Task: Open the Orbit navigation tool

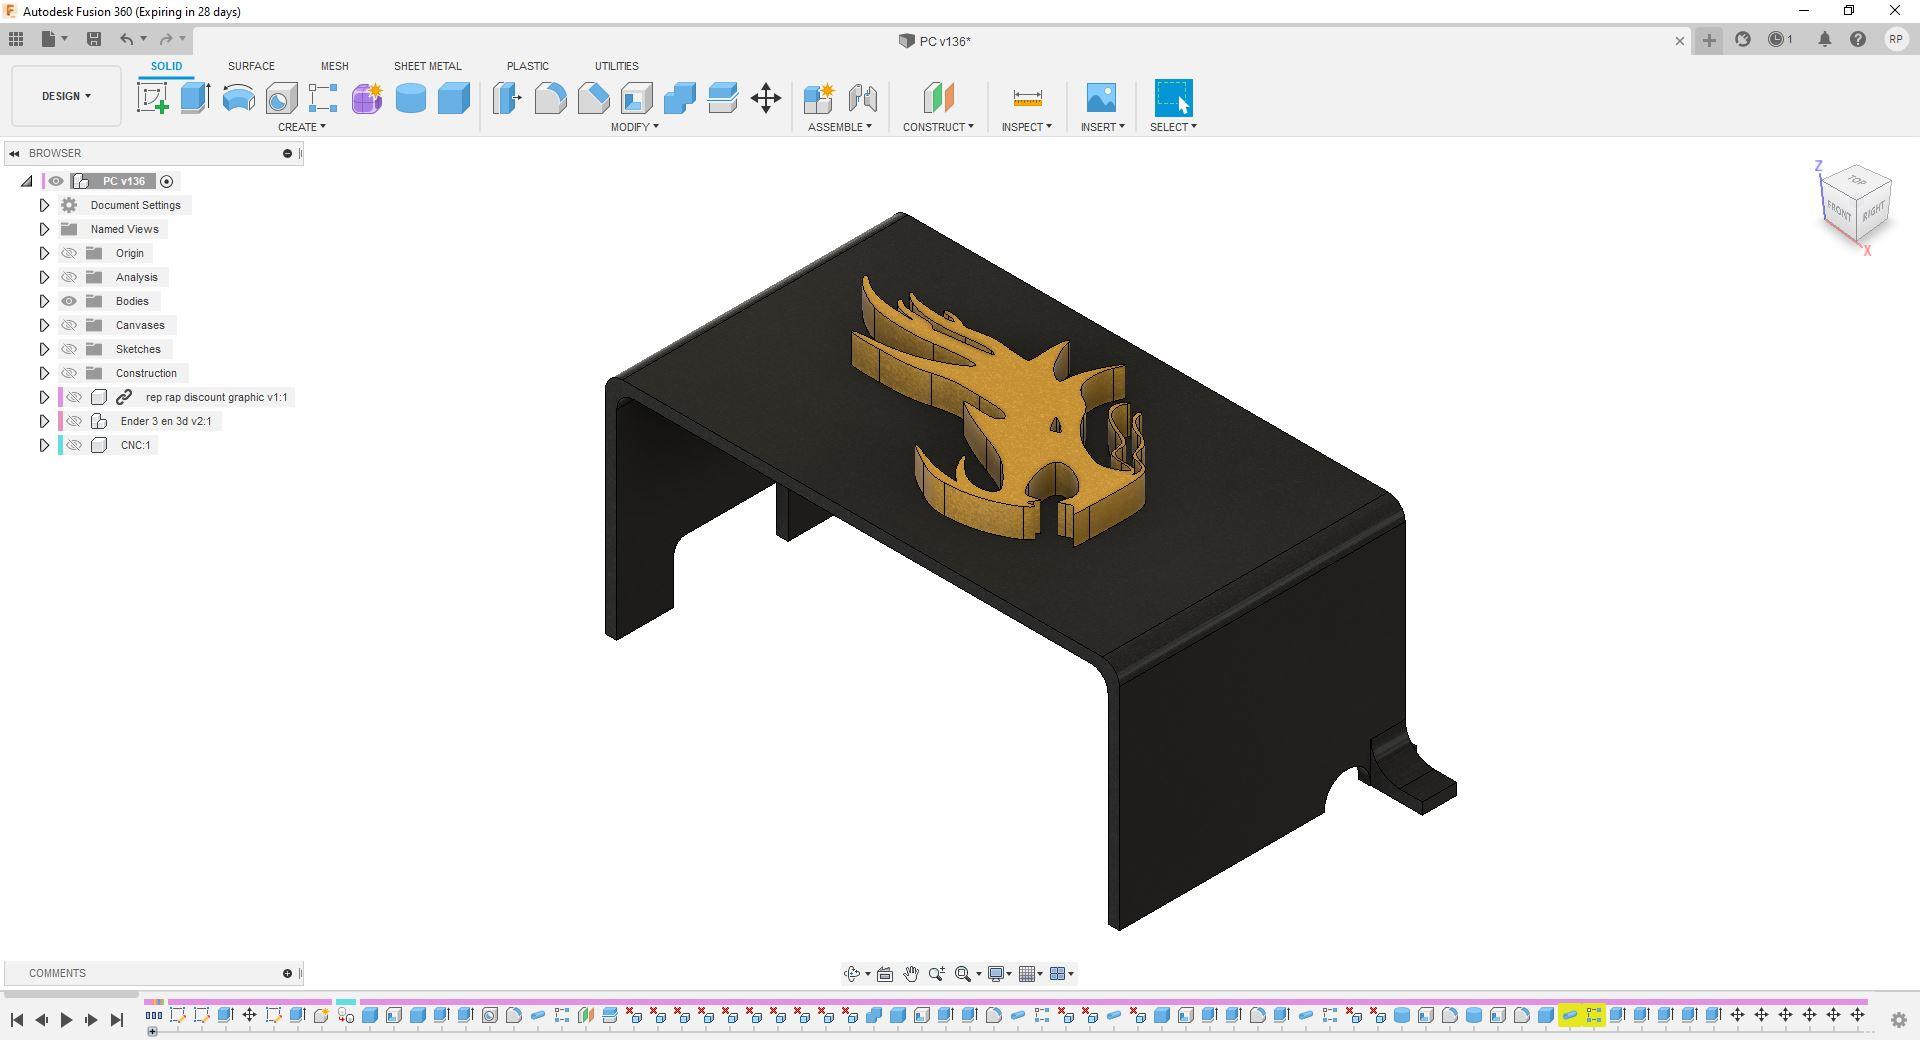Action: click(851, 974)
